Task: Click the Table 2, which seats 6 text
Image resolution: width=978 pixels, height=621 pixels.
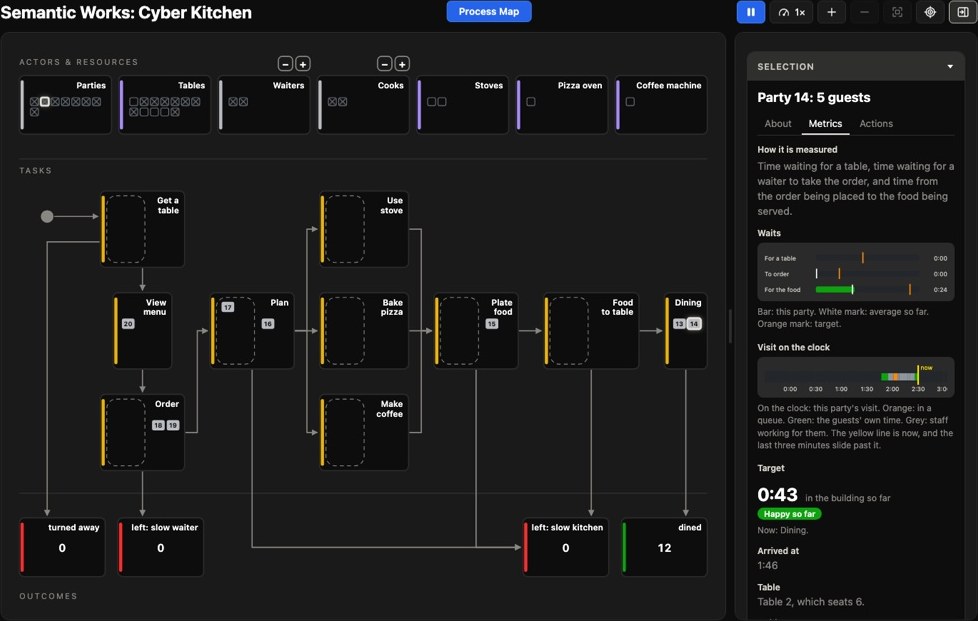Action: point(810,602)
